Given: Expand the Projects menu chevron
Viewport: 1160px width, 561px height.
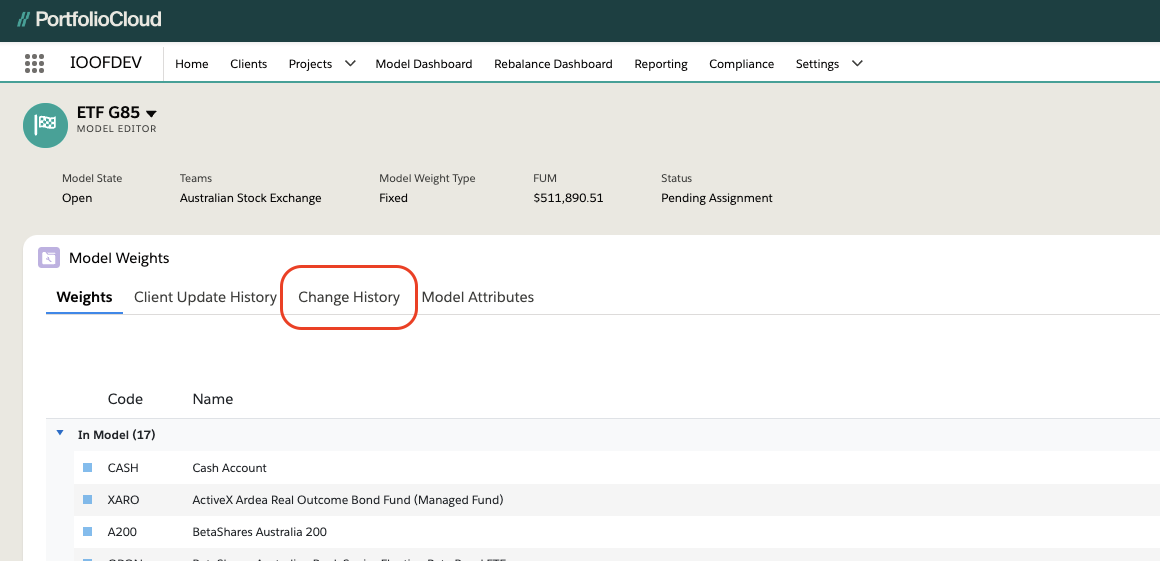Looking at the screenshot, I should 350,63.
